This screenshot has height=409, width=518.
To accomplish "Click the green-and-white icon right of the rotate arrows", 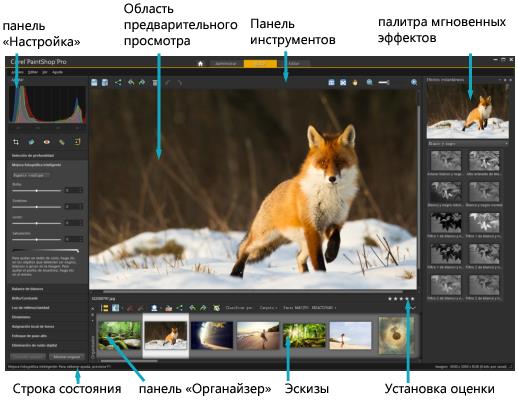I will (217, 308).
